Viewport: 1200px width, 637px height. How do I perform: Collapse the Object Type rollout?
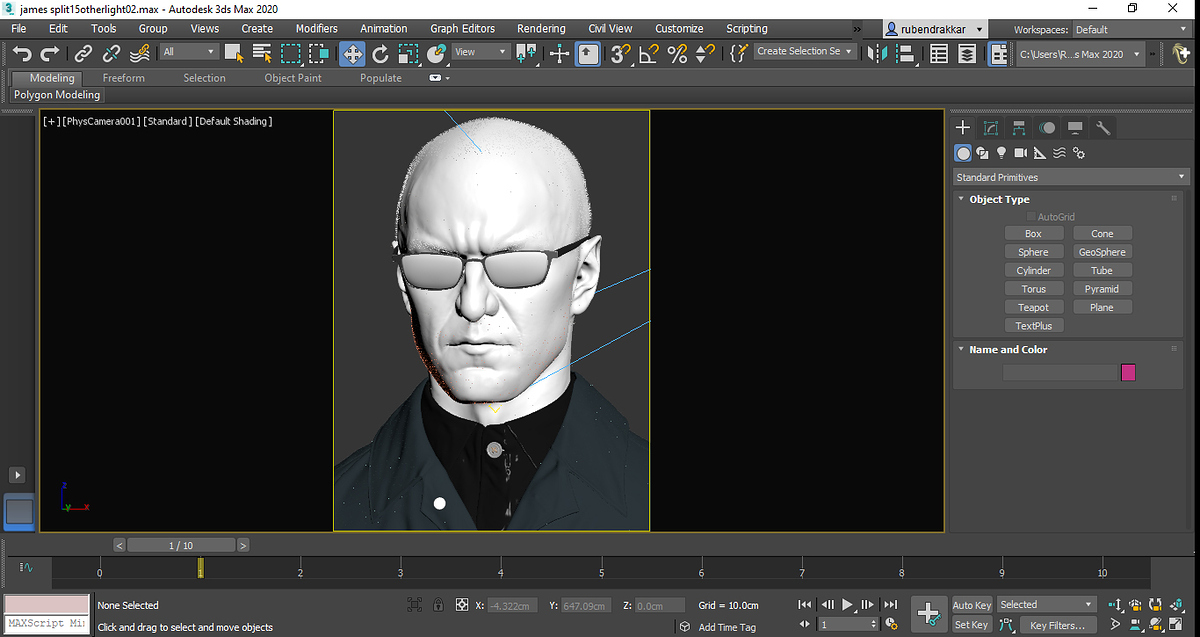tap(999, 199)
